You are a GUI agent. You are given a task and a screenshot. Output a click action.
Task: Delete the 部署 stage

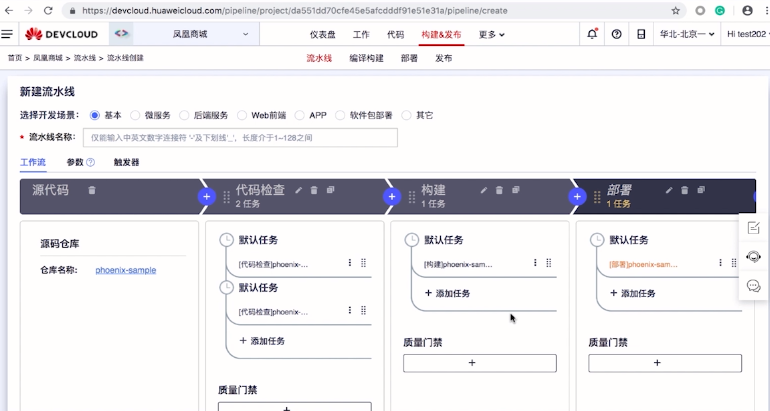pyautogui.click(x=685, y=190)
